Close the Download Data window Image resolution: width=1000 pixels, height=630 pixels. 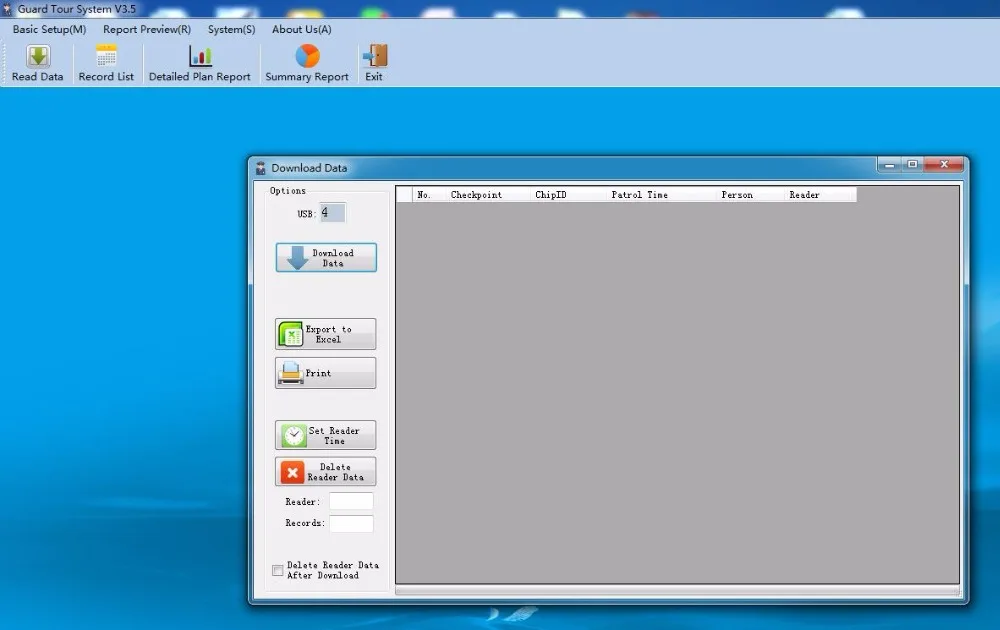point(945,165)
